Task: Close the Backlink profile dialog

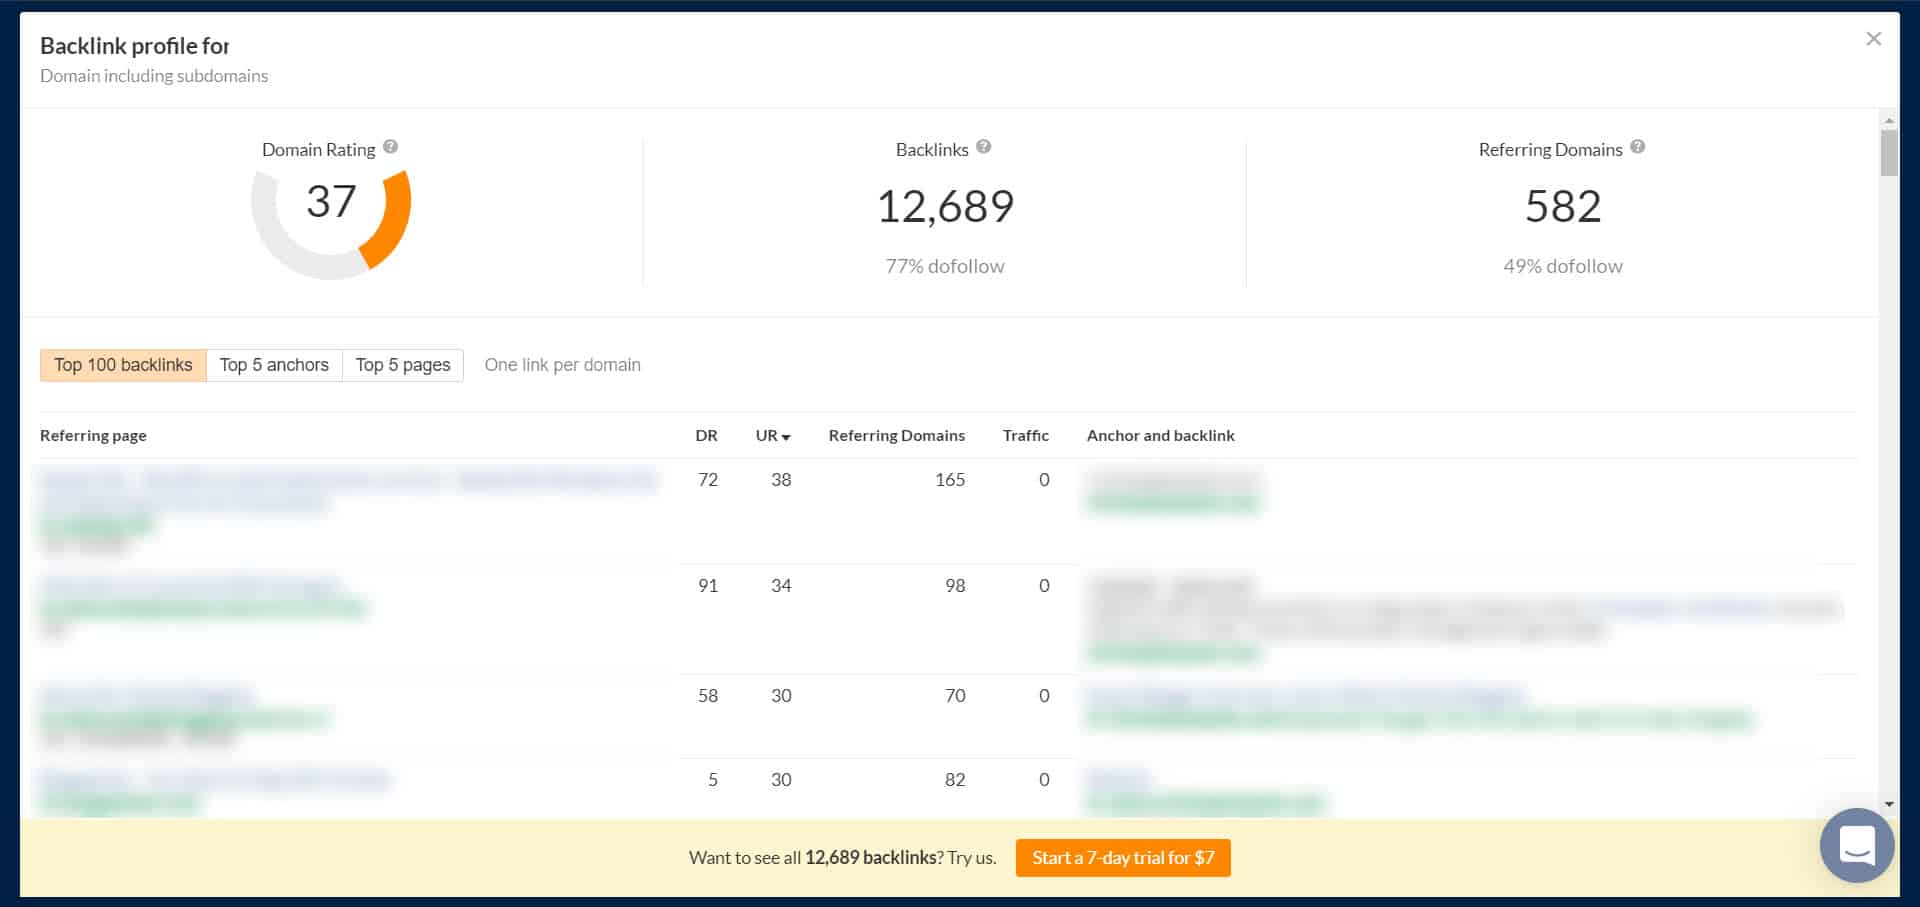Action: 1873,38
